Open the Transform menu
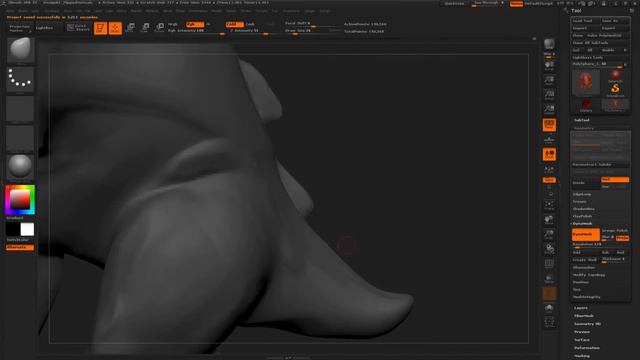640x360 pixels. click(291, 11)
